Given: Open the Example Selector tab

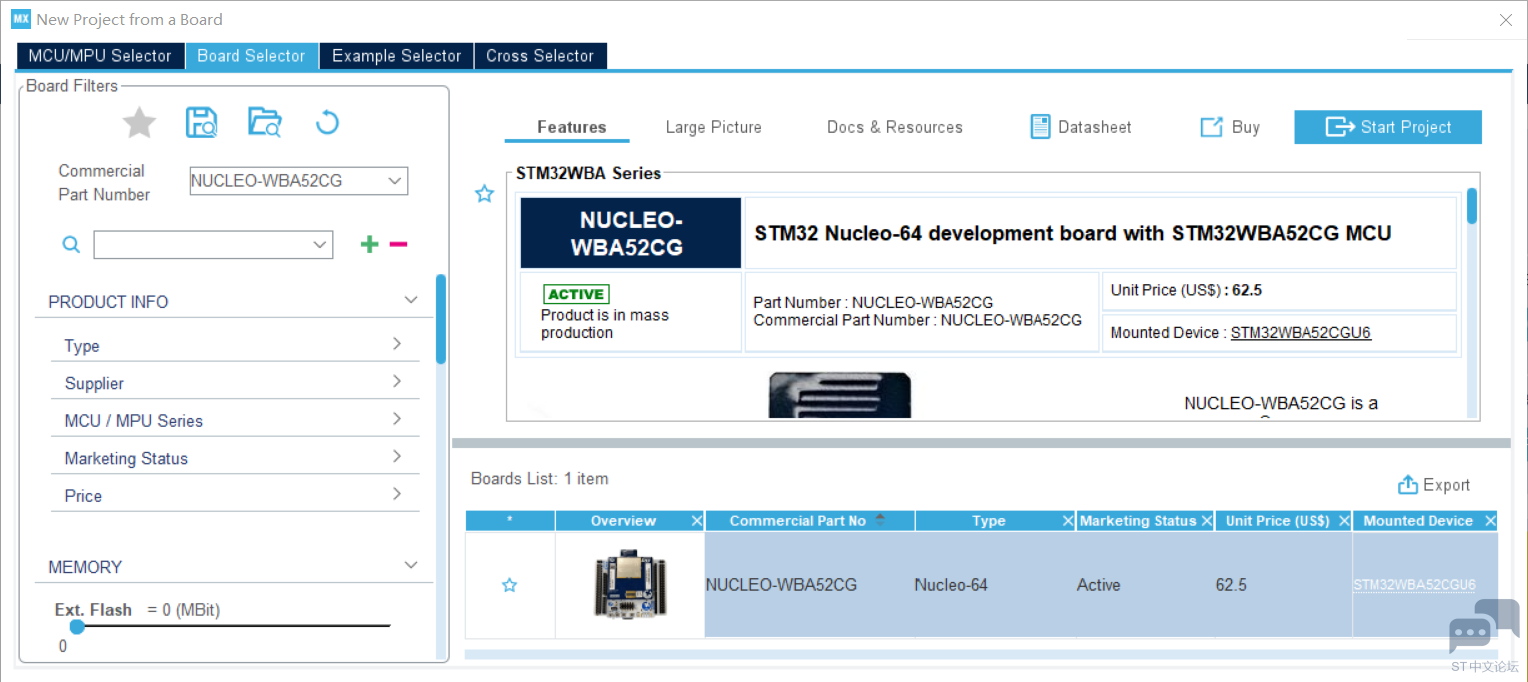Looking at the screenshot, I should pos(396,56).
